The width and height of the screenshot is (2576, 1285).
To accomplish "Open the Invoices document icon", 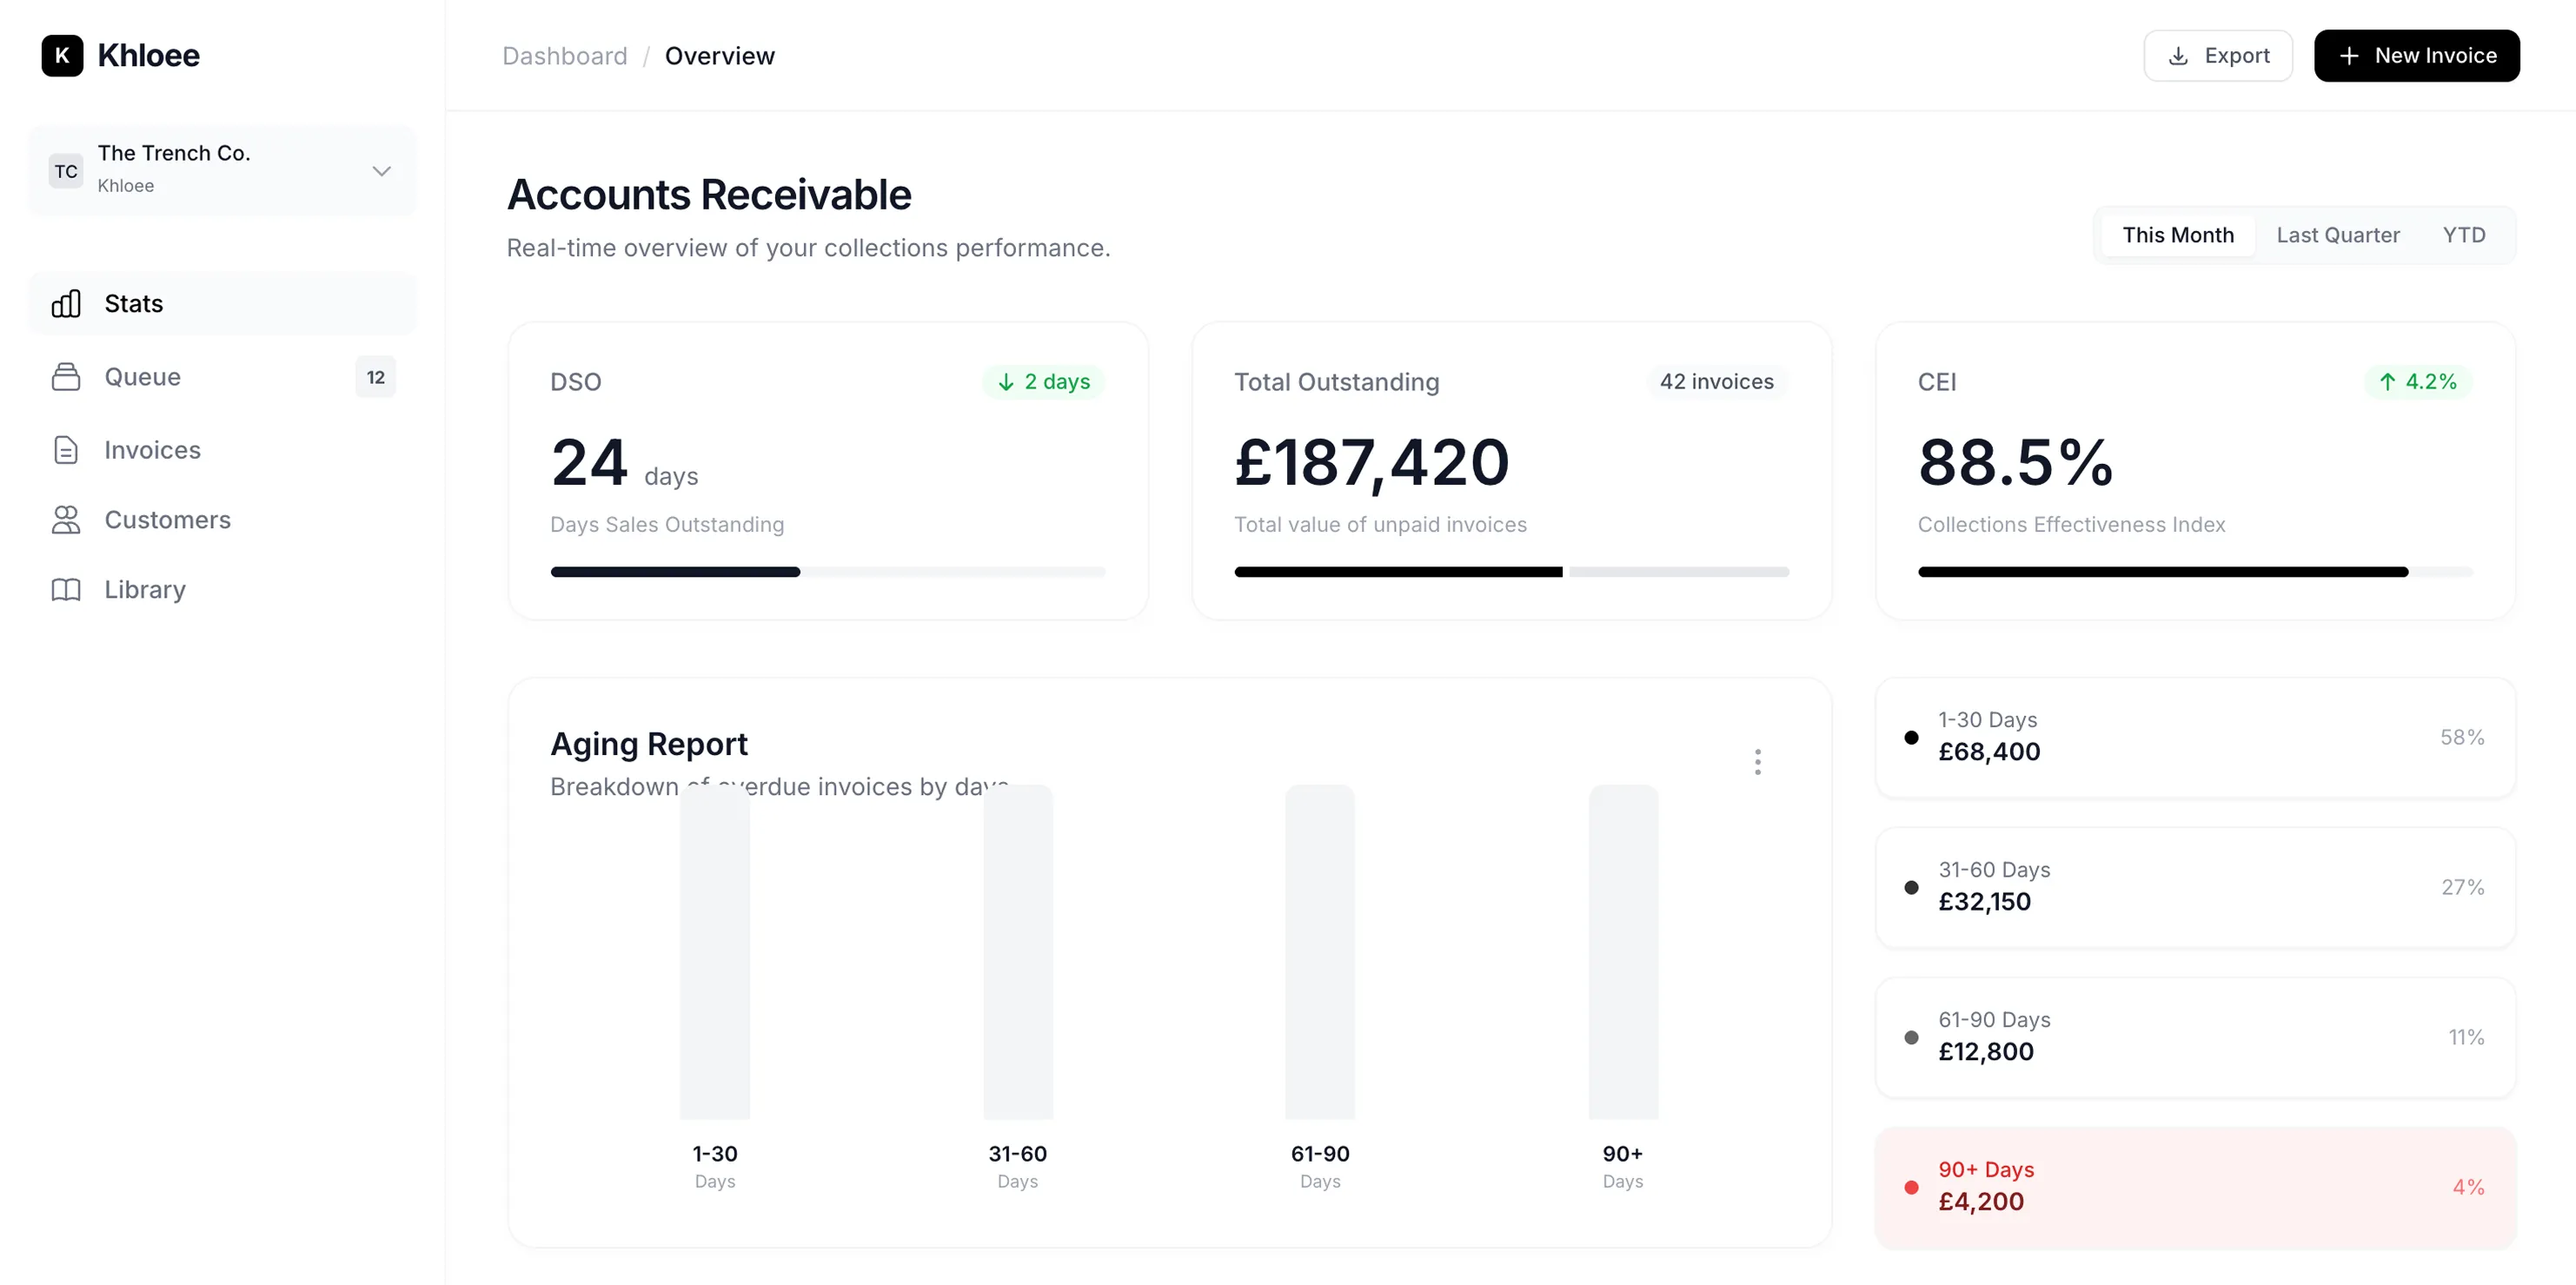I will 66,450.
